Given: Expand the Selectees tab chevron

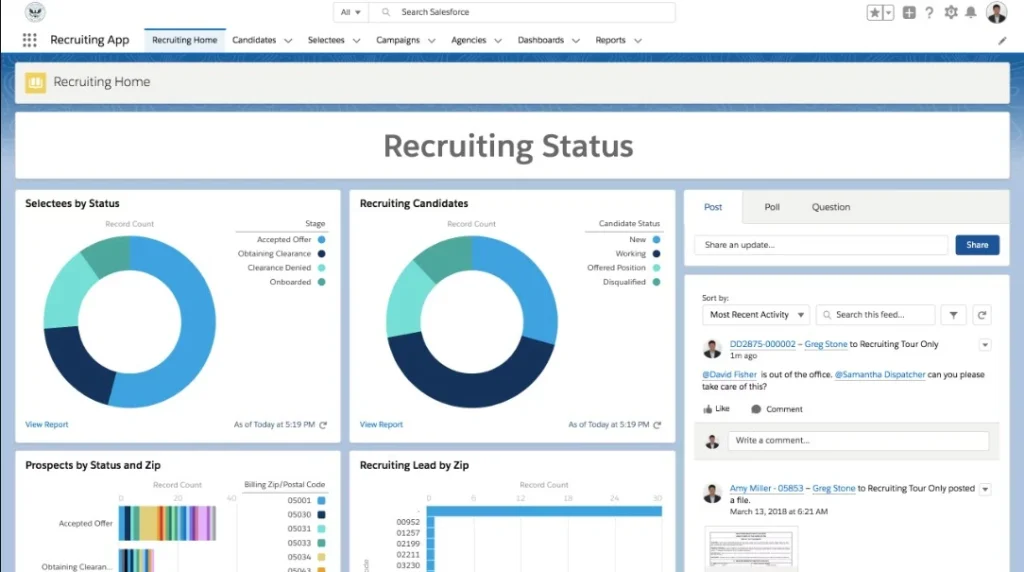Looking at the screenshot, I should click(357, 40).
